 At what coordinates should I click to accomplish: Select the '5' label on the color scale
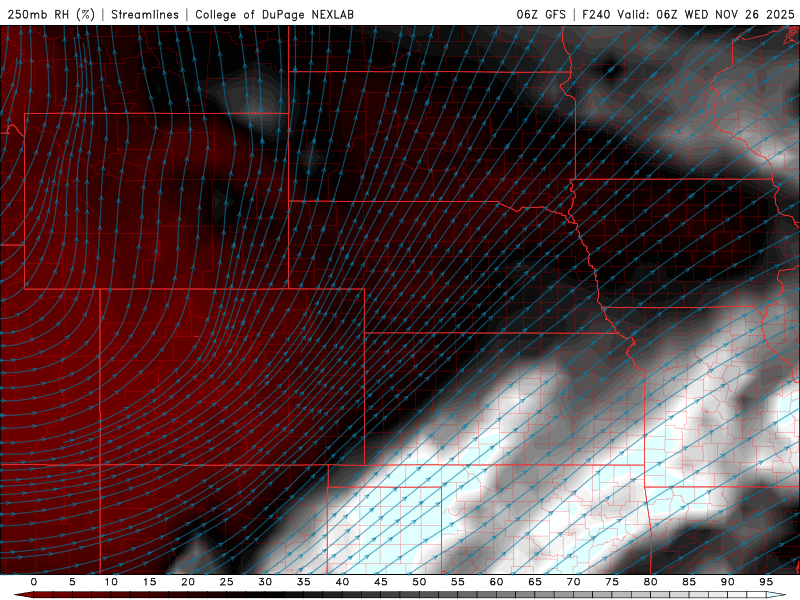point(72,582)
